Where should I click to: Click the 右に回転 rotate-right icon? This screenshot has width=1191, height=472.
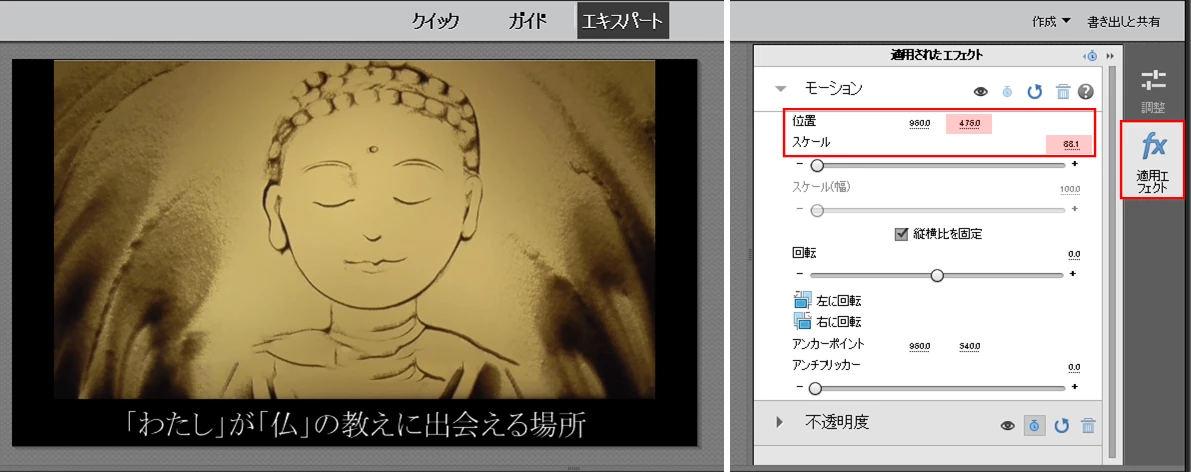[x=802, y=321]
